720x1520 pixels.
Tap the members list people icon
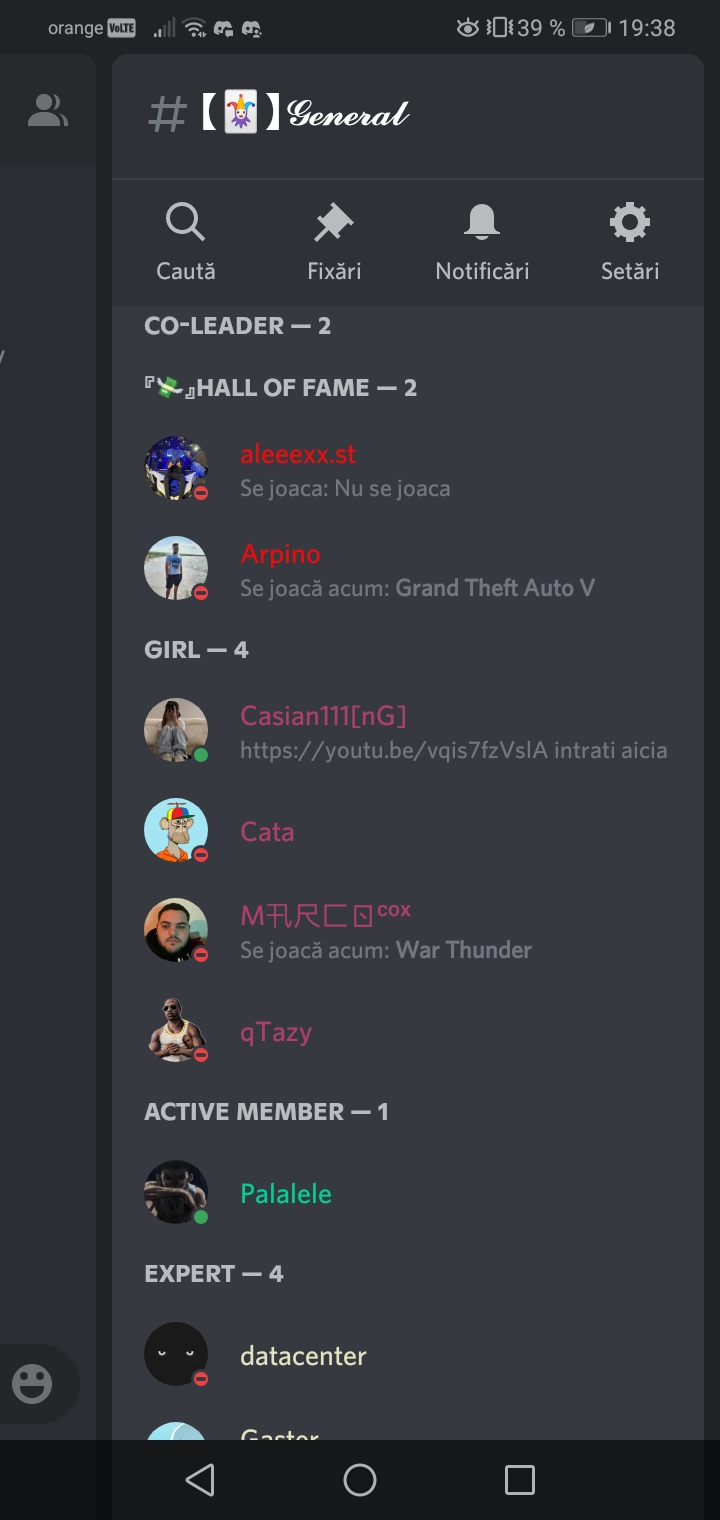[x=47, y=111]
